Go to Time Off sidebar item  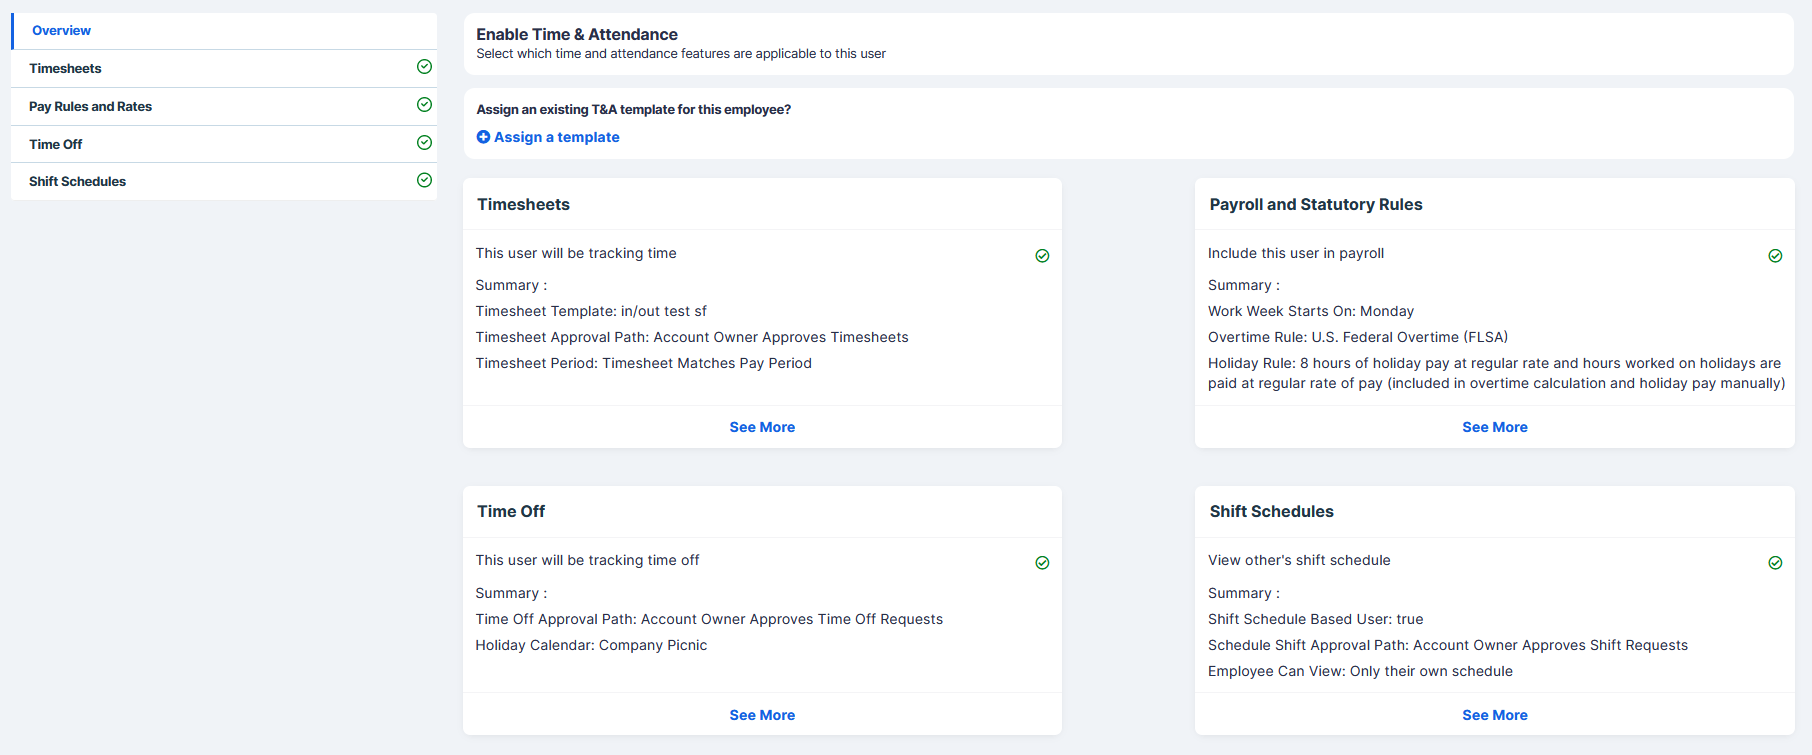(224, 144)
